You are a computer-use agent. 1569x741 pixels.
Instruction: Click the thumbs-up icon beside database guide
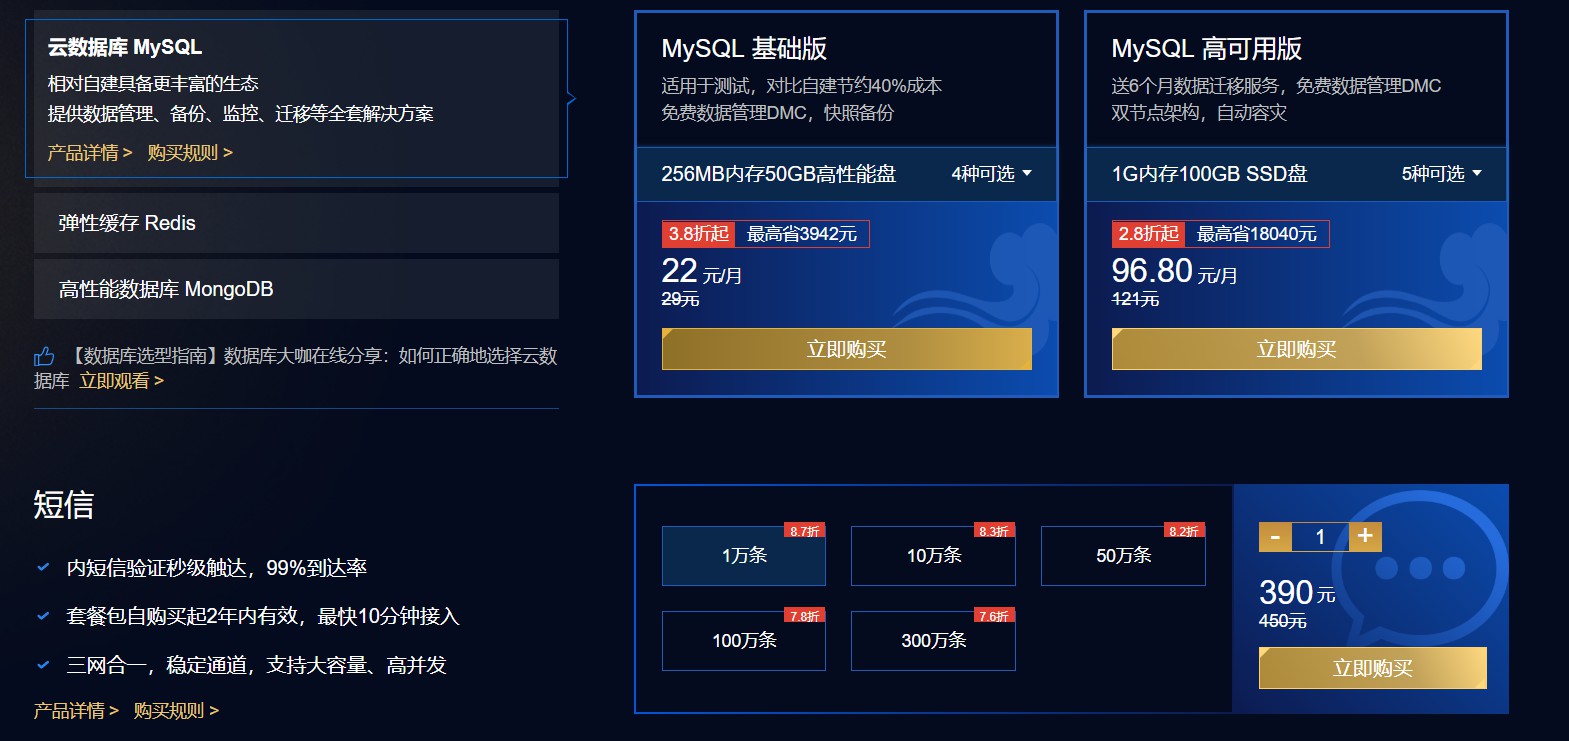click(44, 356)
